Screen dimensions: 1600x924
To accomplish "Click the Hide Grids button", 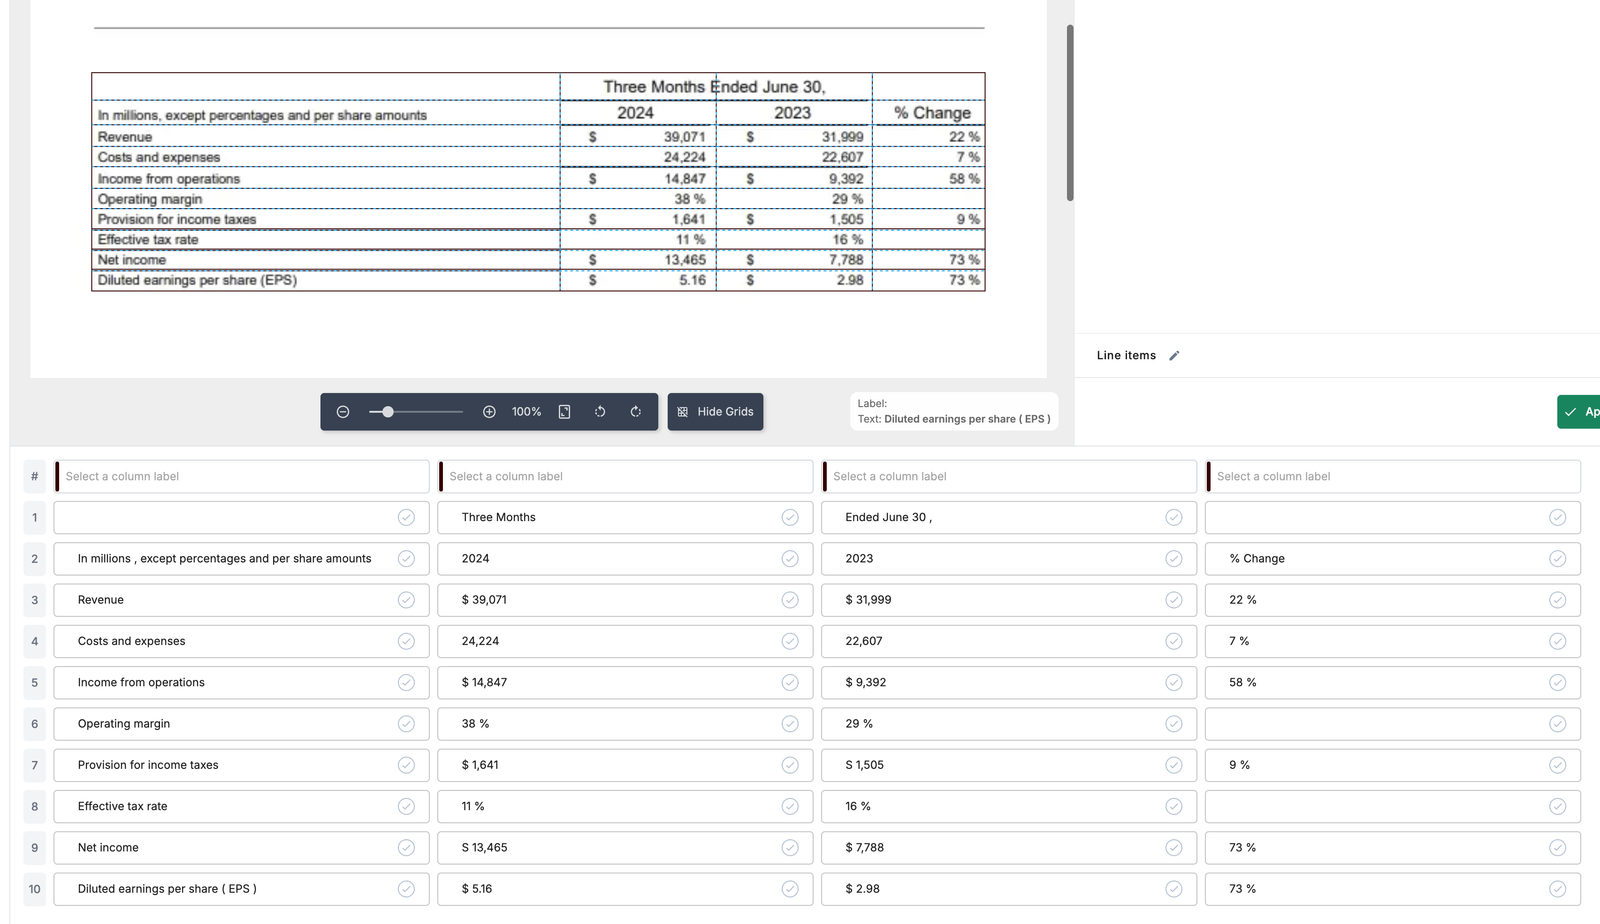I will click(715, 411).
